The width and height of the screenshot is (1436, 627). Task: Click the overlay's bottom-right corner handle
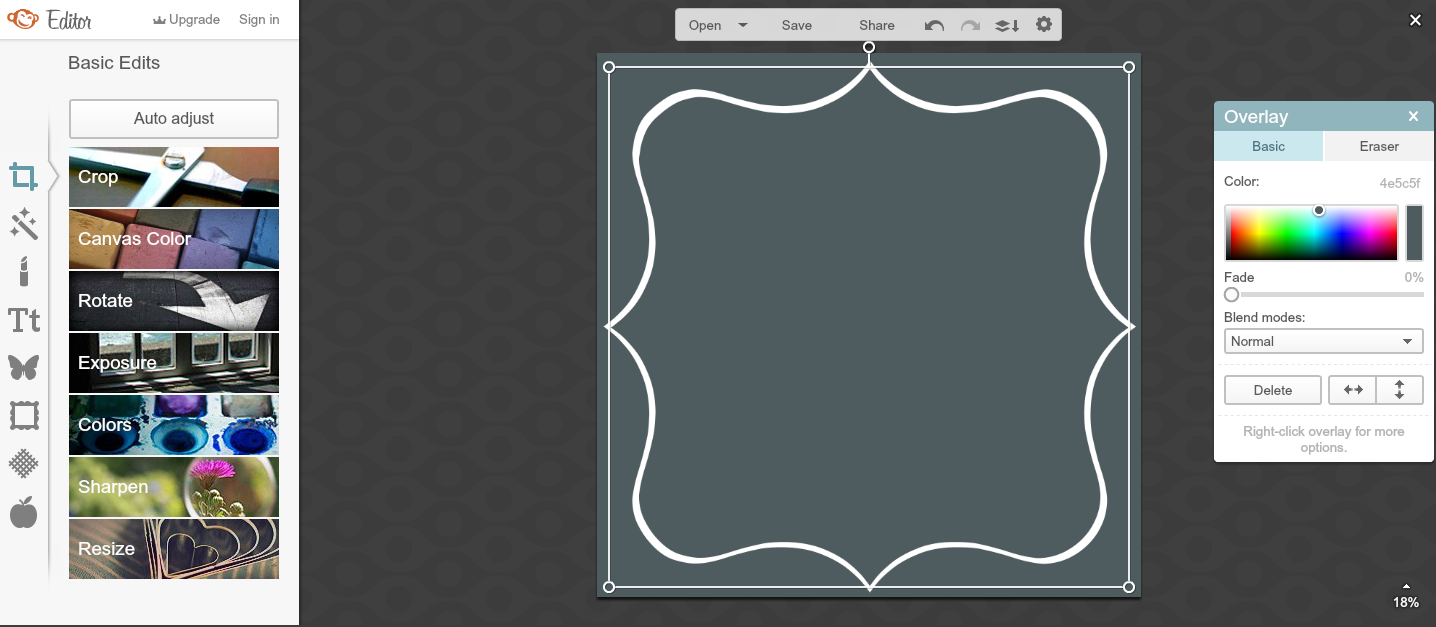[1129, 587]
